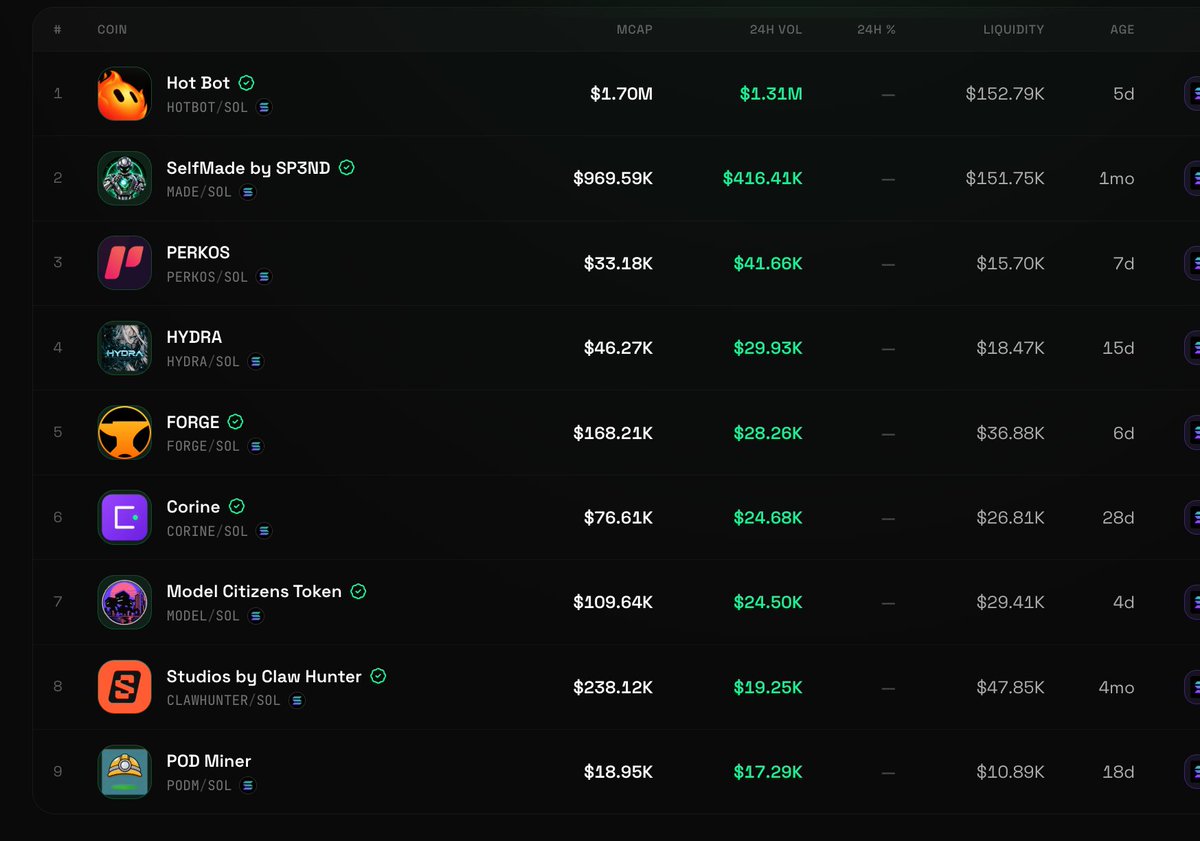Sort by the 24H % column header
1200x841 pixels.
tap(876, 30)
